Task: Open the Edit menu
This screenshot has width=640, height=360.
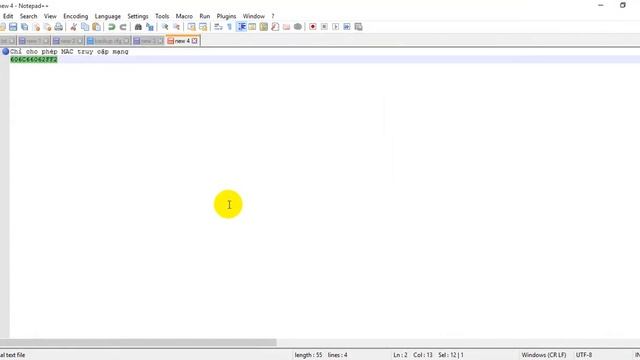Action: [x=8, y=16]
